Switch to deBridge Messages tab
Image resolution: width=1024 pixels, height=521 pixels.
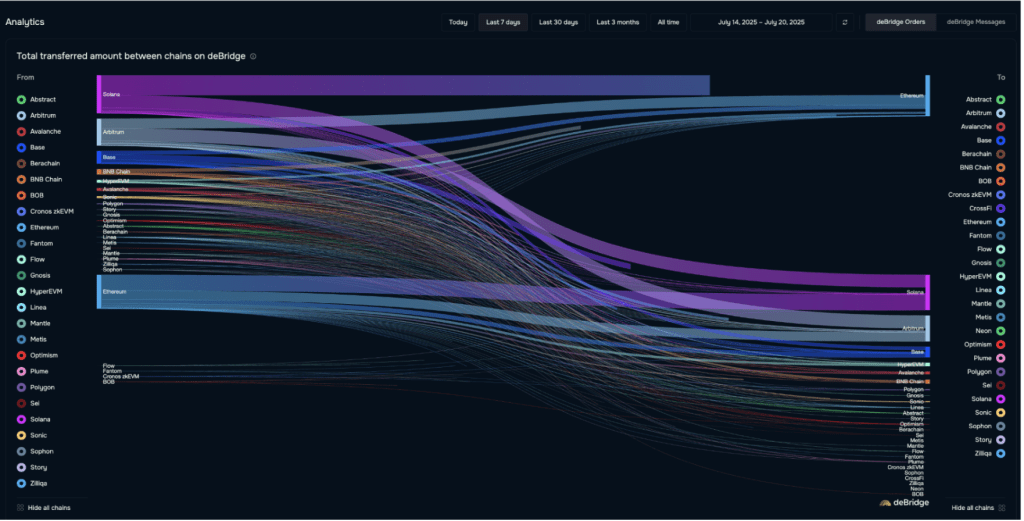click(x=976, y=22)
